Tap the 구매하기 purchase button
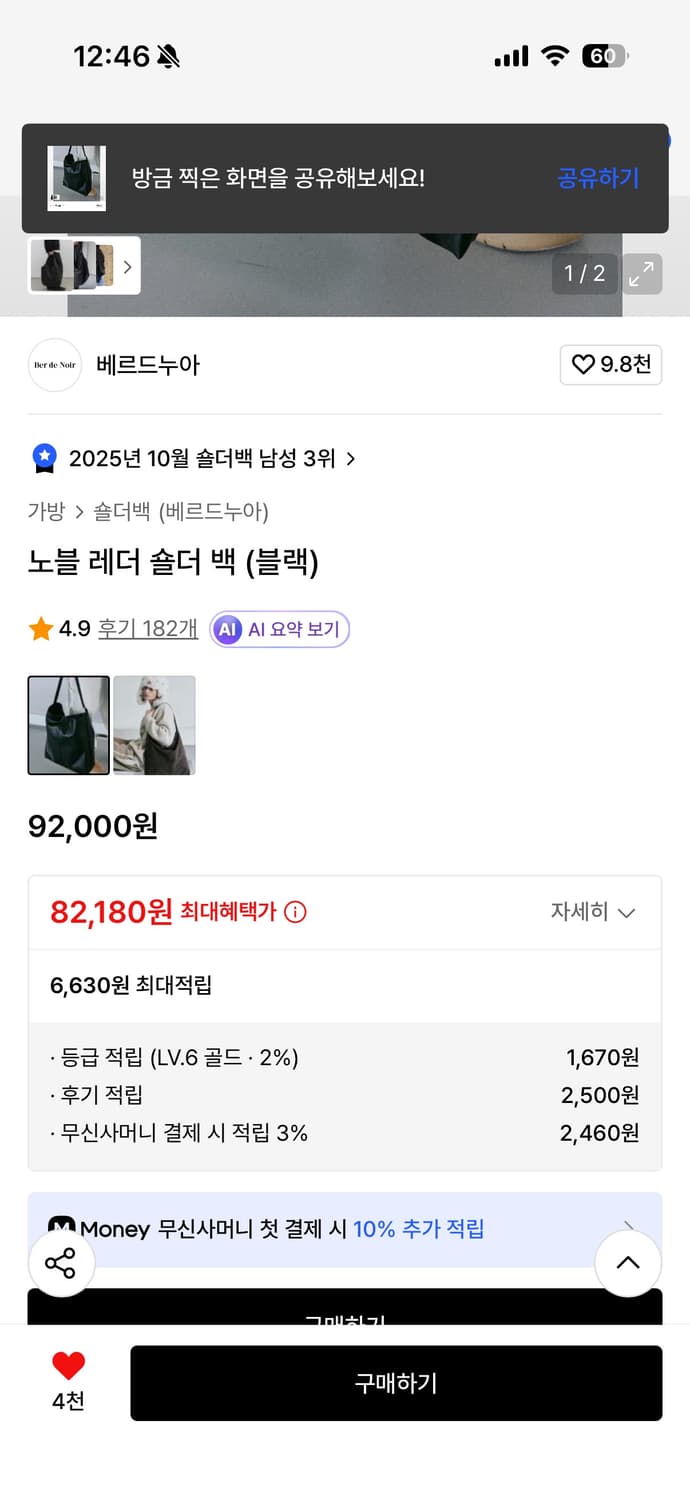This screenshot has height=1500, width=690. (396, 1383)
